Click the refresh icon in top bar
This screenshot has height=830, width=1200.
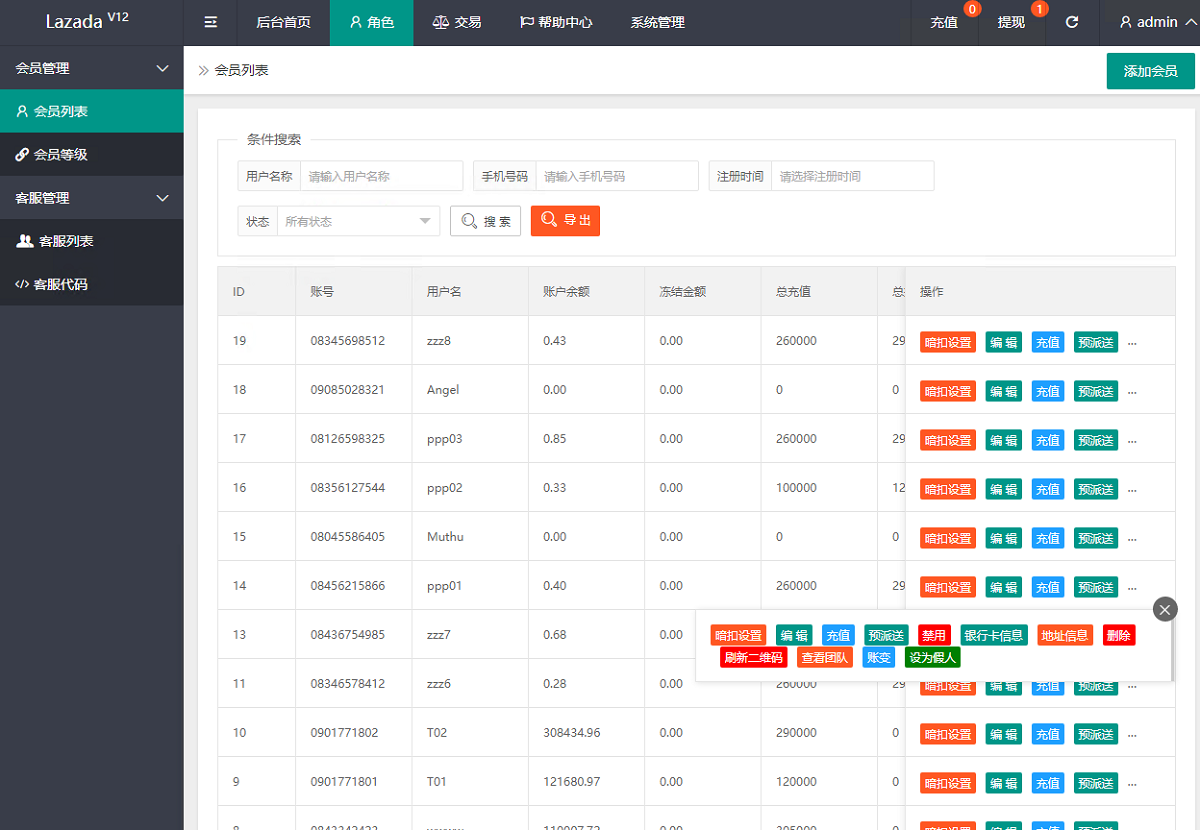[x=1072, y=22]
